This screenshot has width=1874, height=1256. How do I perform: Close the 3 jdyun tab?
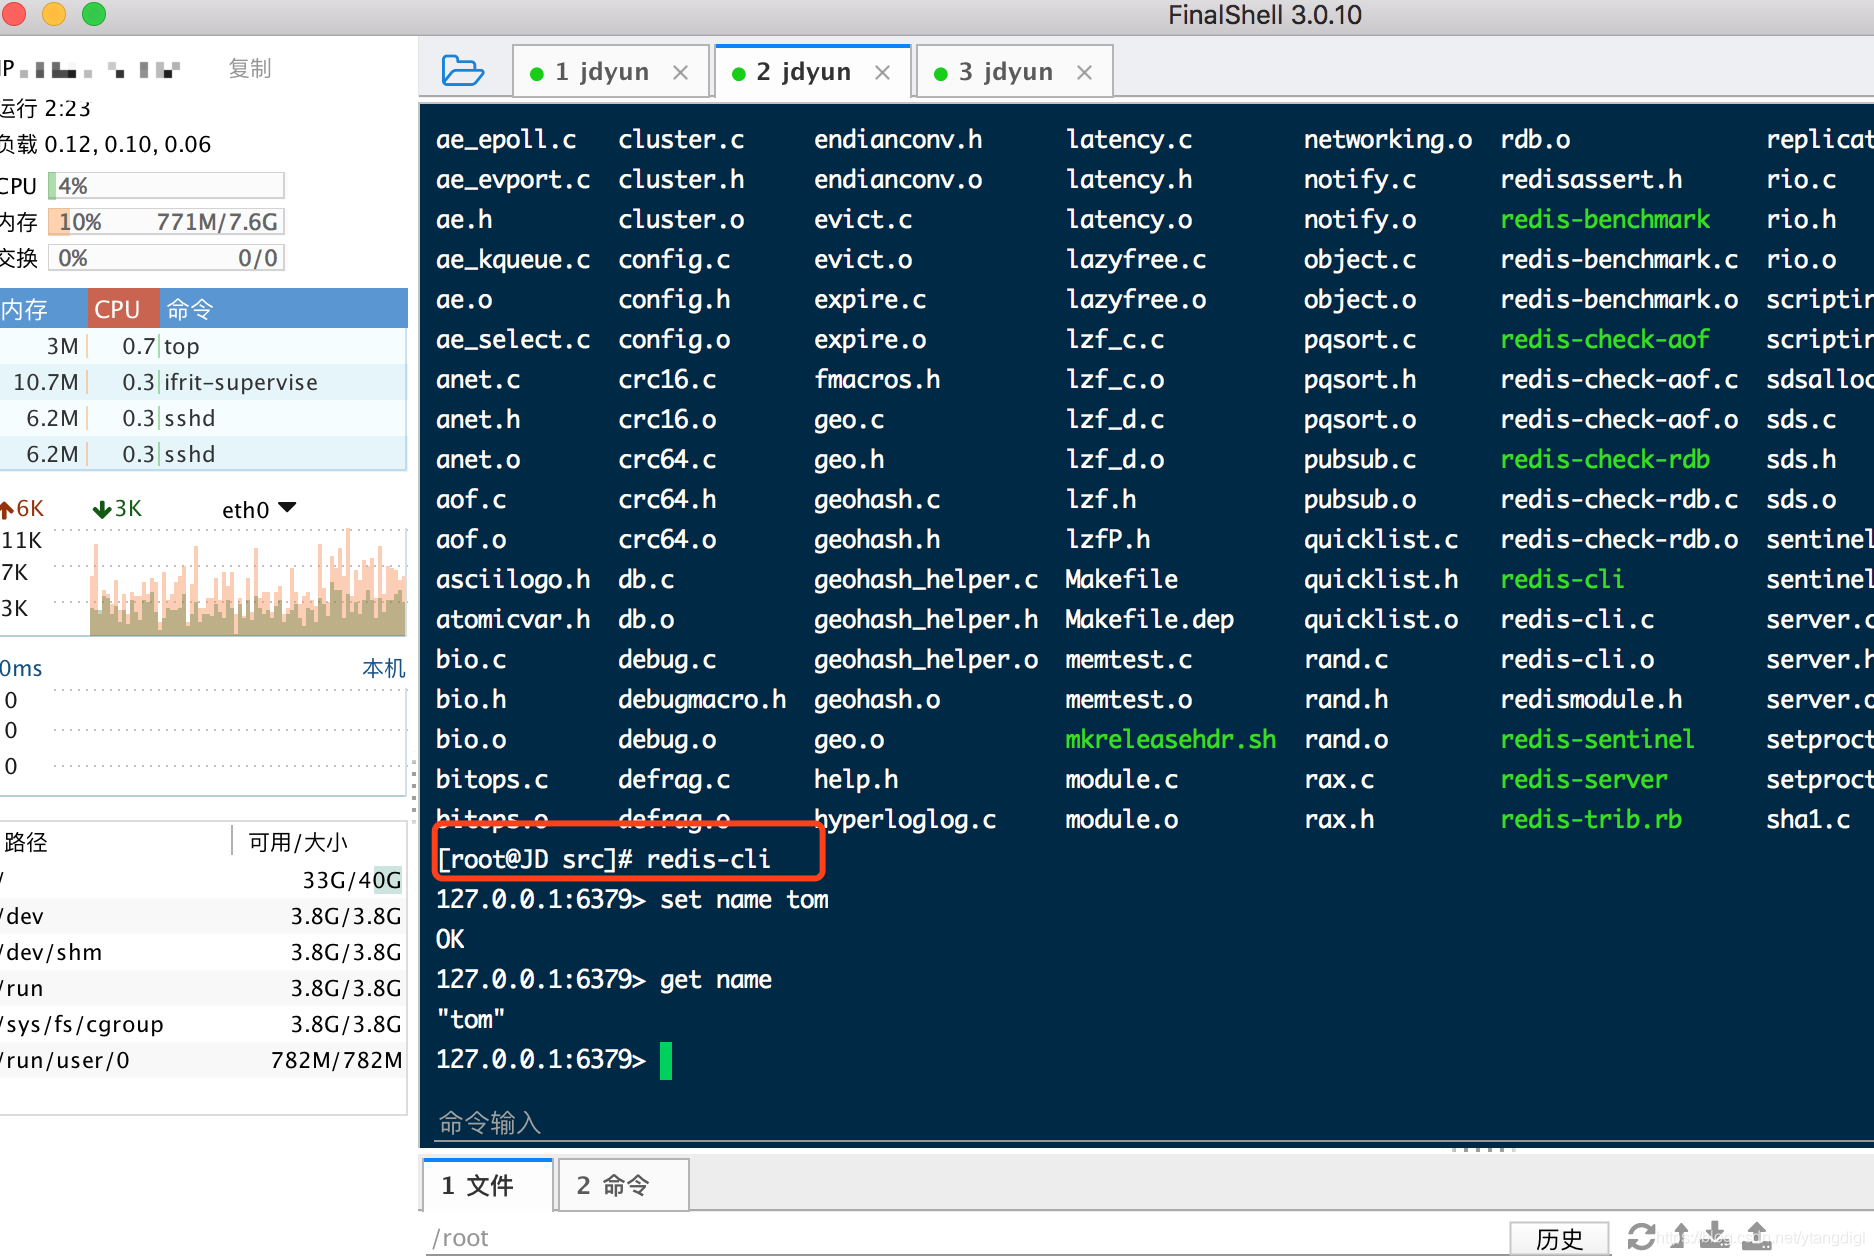pos(1084,72)
